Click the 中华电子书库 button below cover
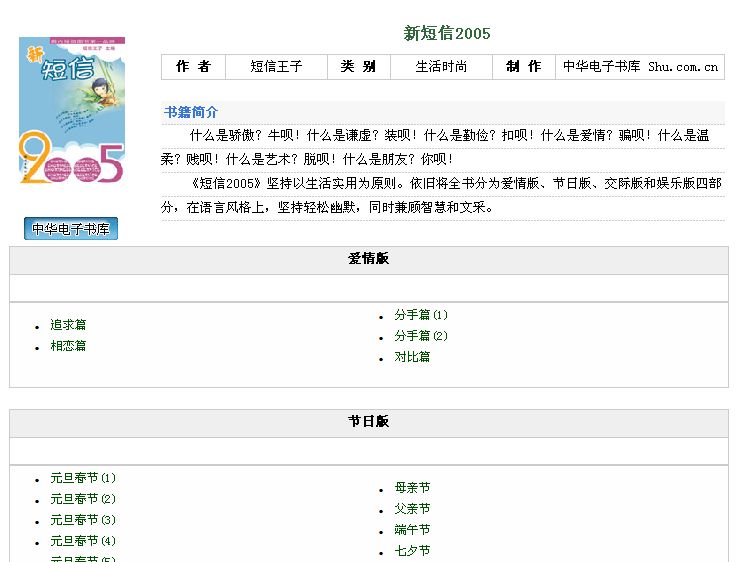 (71, 228)
